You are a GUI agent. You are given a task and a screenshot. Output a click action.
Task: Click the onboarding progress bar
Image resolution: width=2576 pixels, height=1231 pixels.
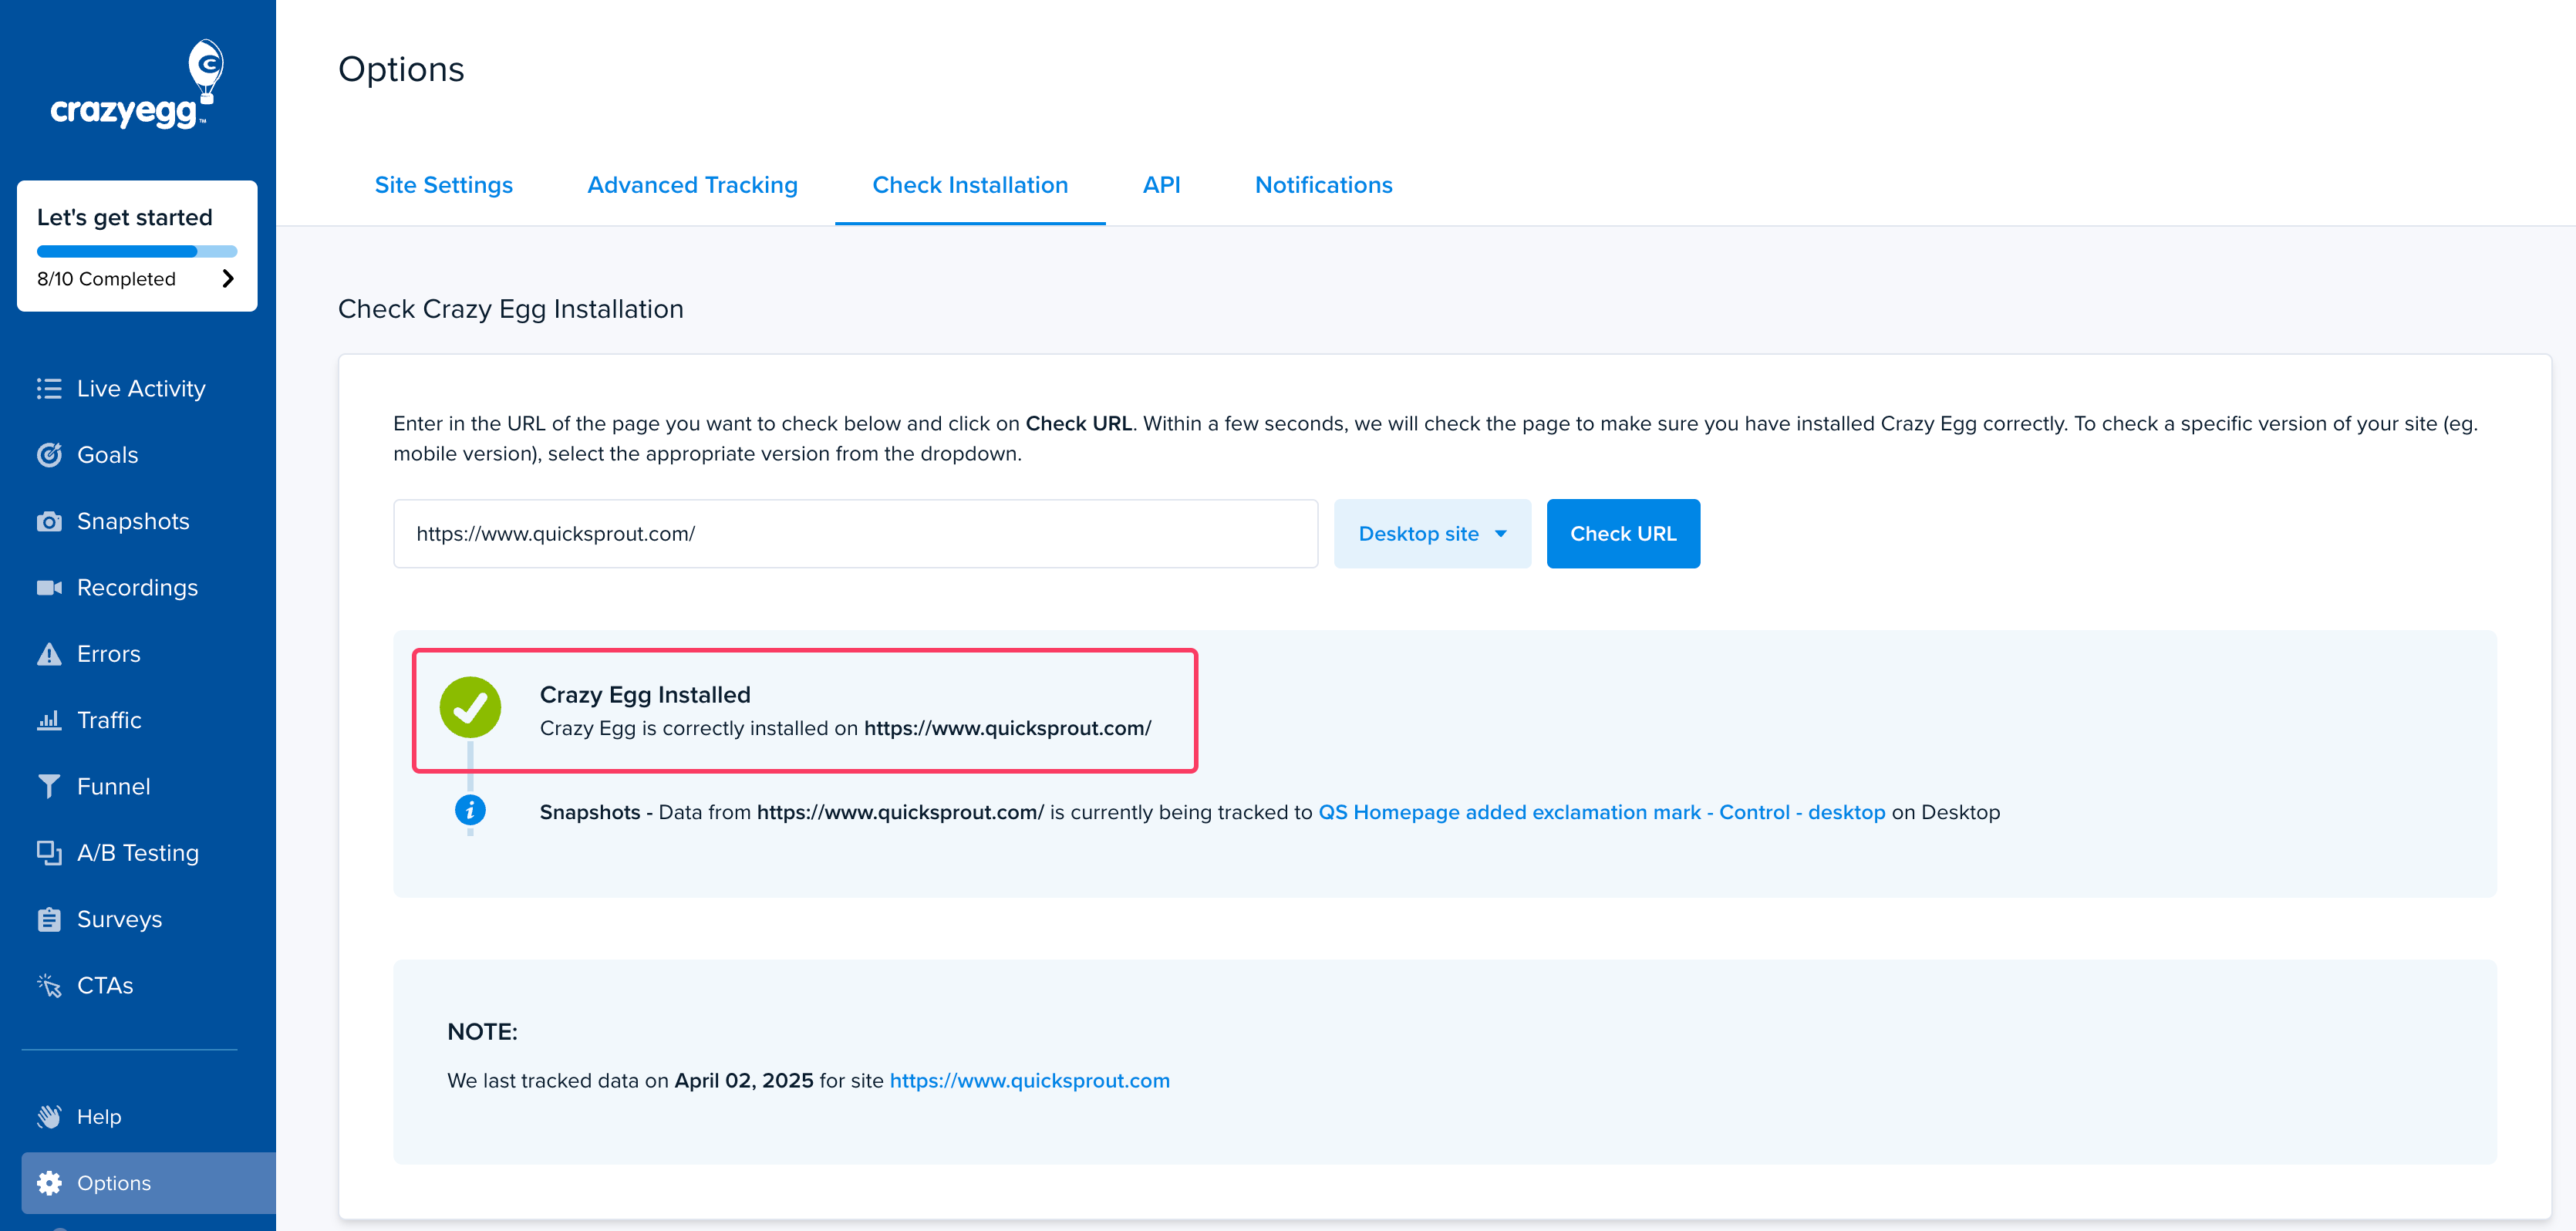(x=137, y=251)
